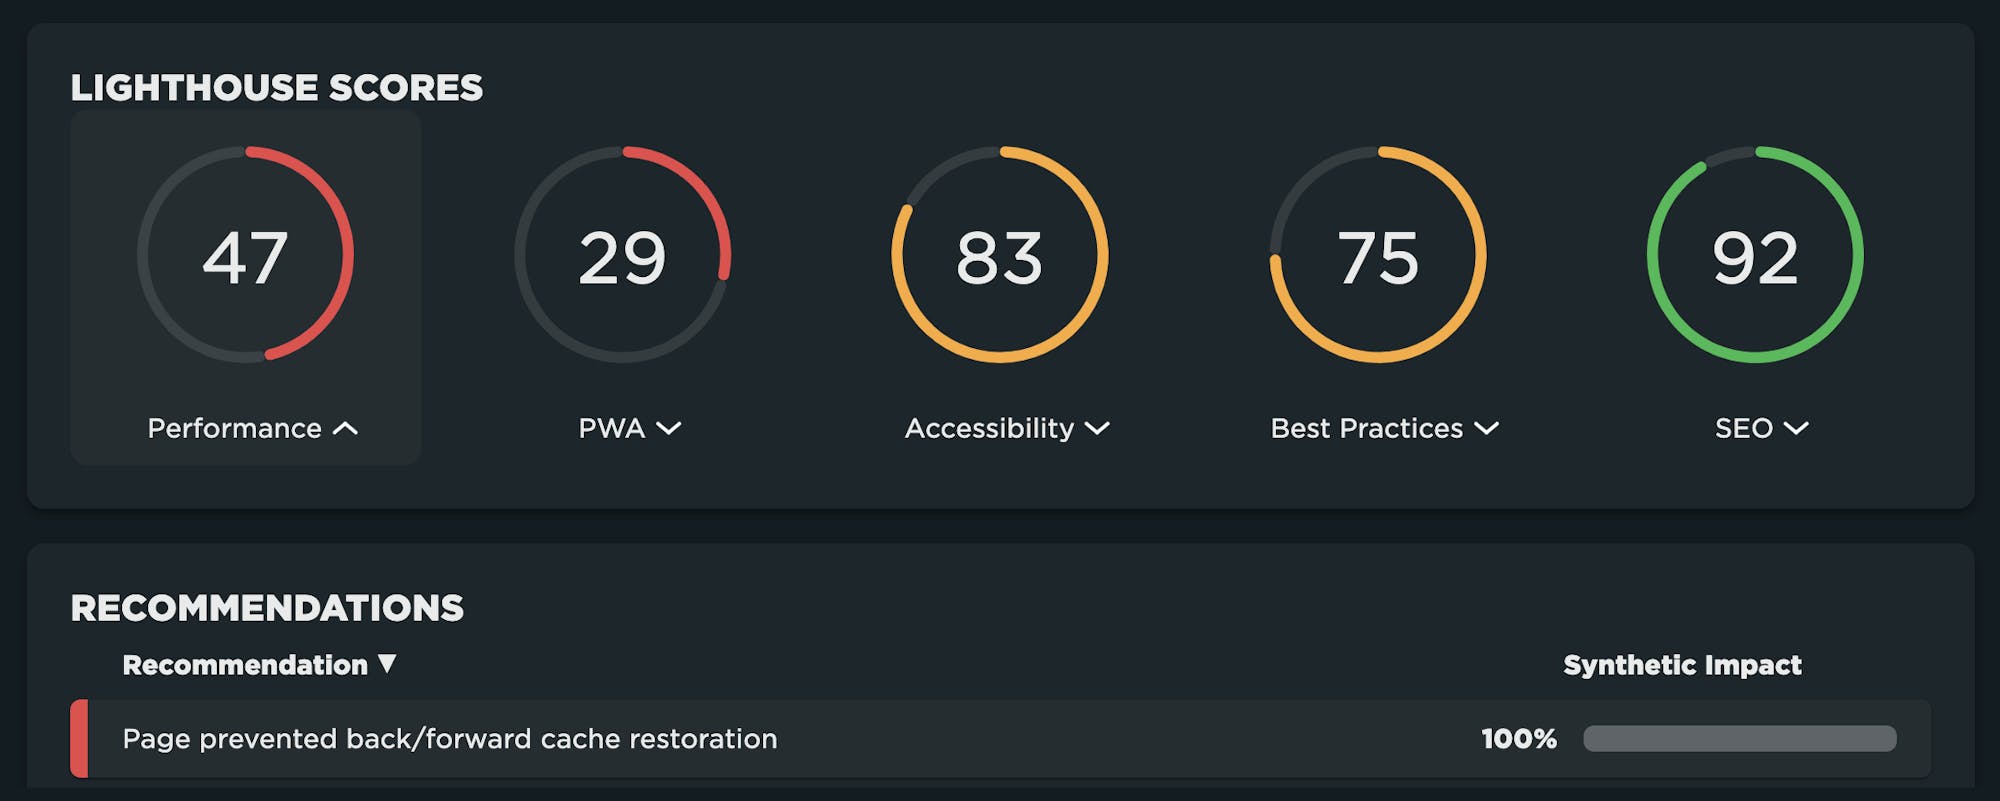This screenshot has height=801, width=2000.
Task: Expand the Best Practices chevron
Action: click(1487, 429)
